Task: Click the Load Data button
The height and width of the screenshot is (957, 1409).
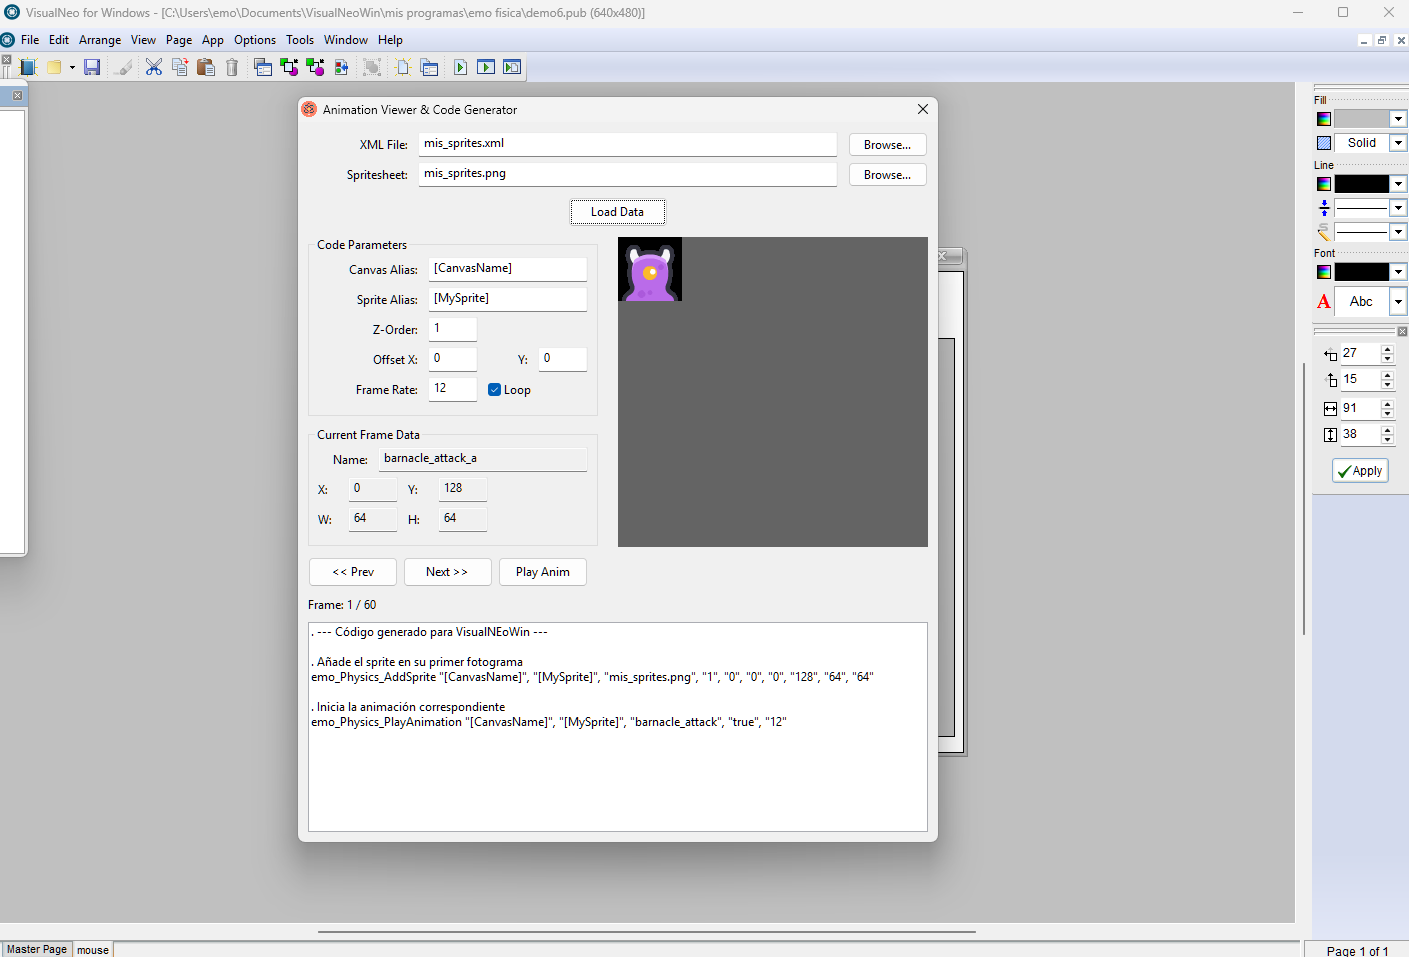Action: (x=617, y=212)
